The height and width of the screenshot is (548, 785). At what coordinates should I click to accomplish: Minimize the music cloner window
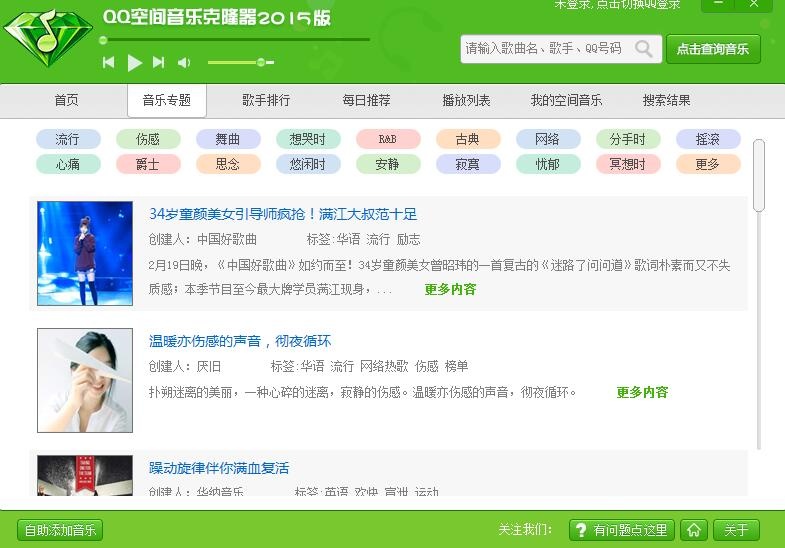pyautogui.click(x=718, y=5)
